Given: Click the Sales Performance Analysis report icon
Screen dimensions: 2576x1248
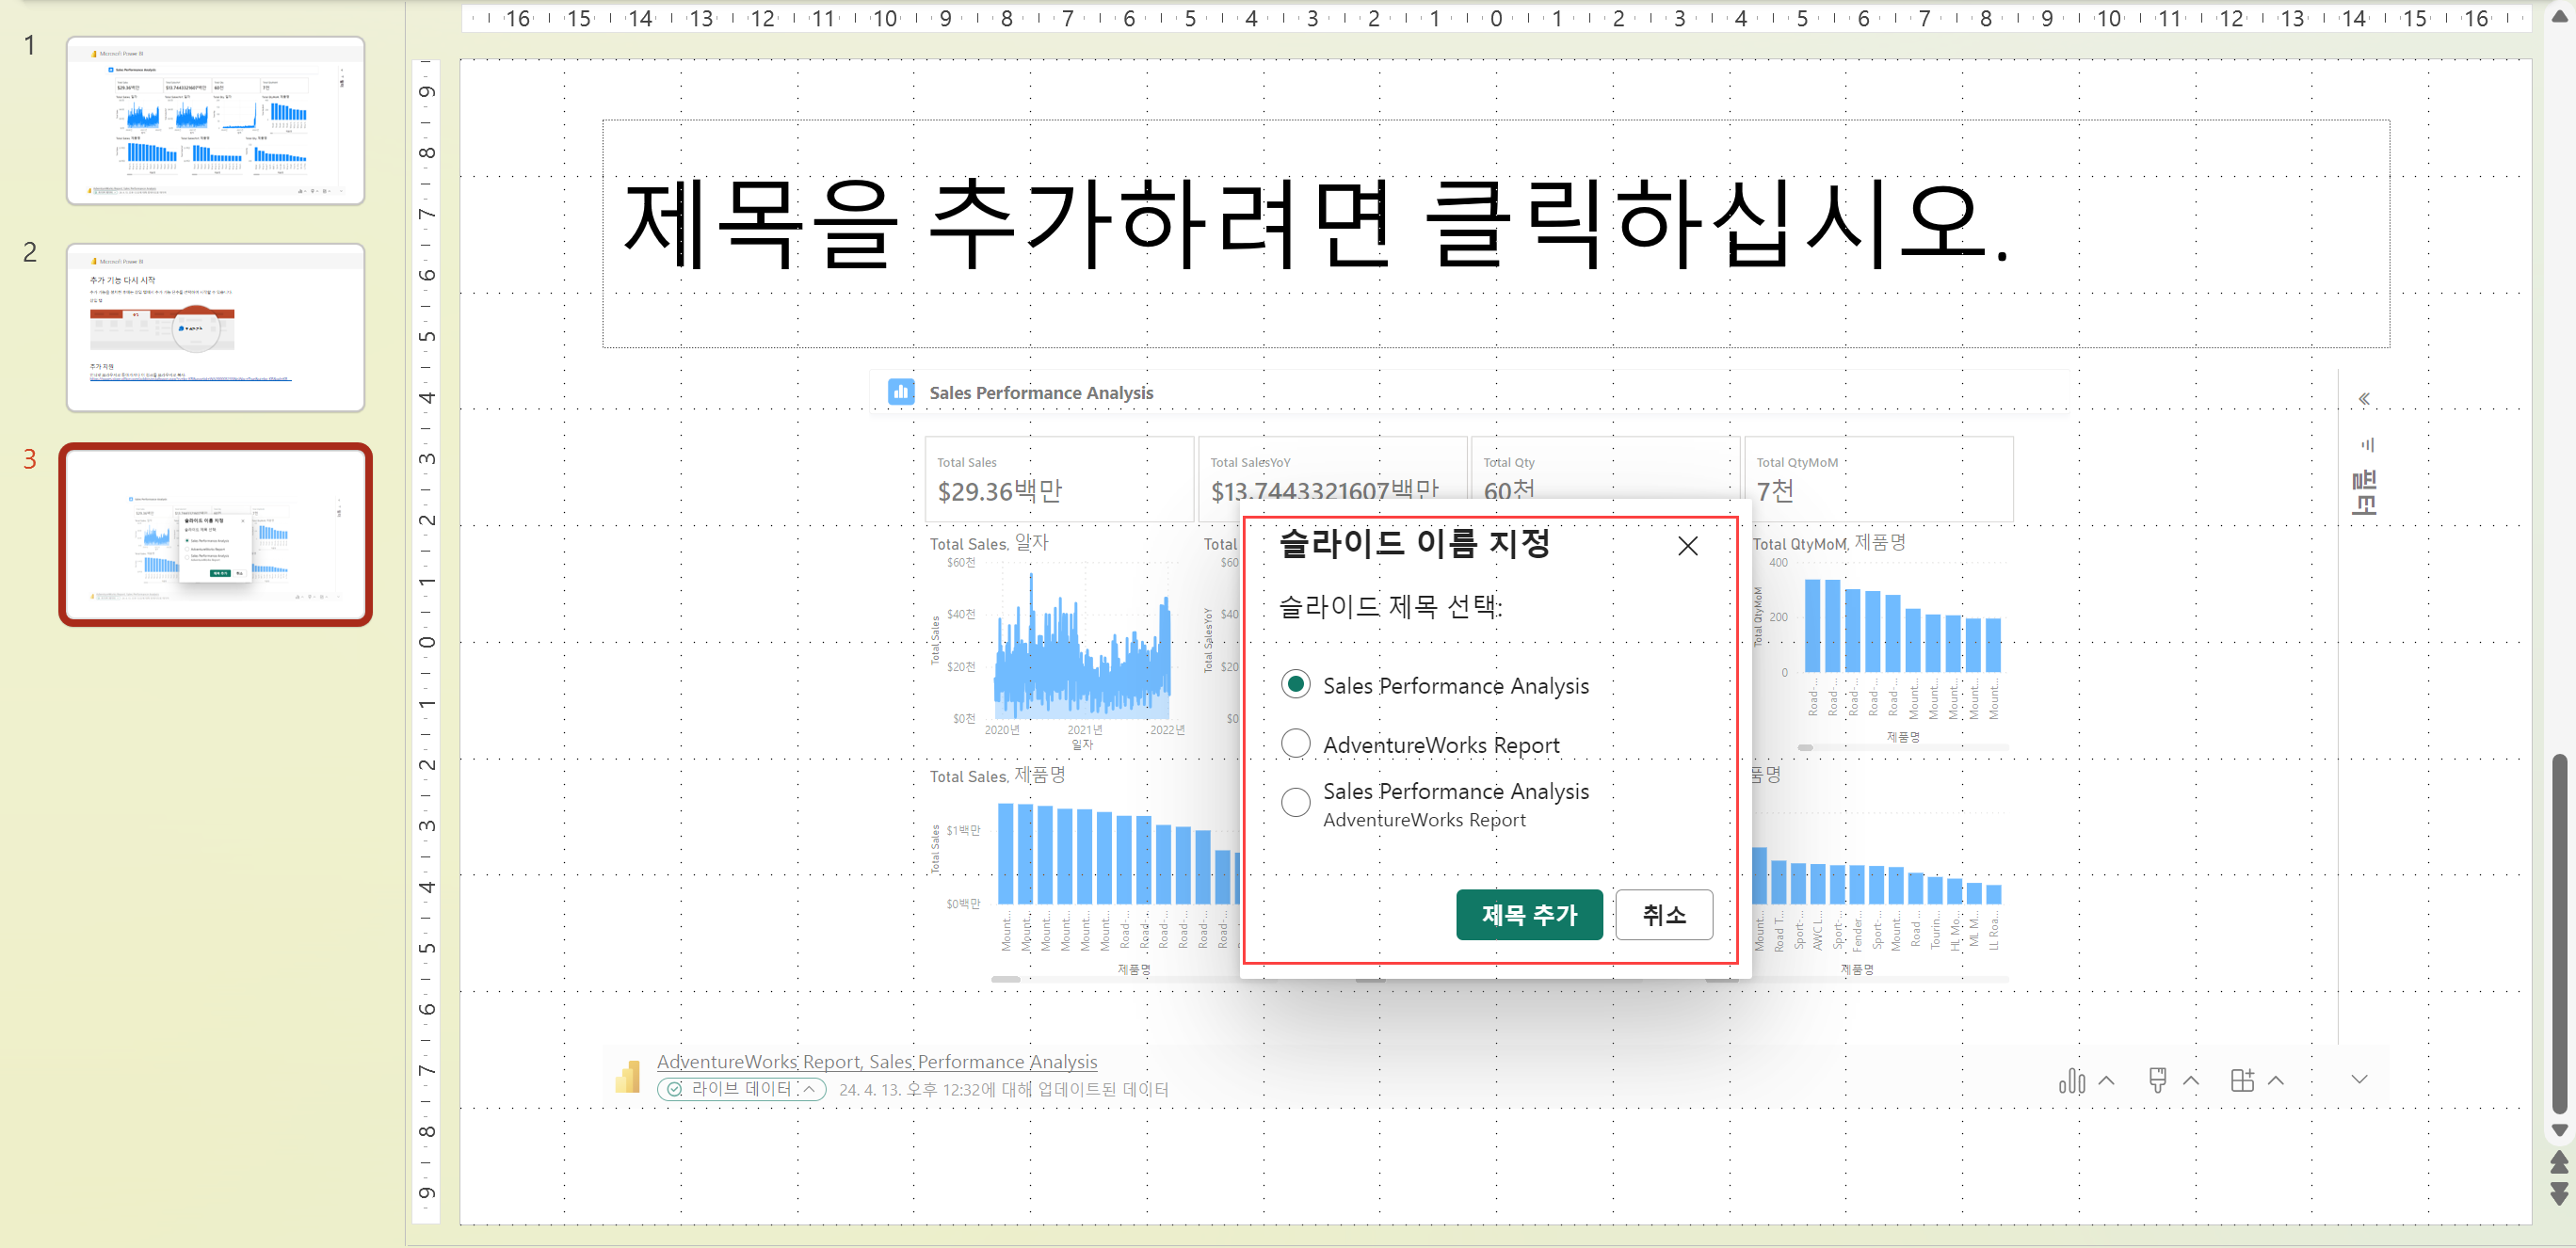Looking at the screenshot, I should click(x=901, y=392).
